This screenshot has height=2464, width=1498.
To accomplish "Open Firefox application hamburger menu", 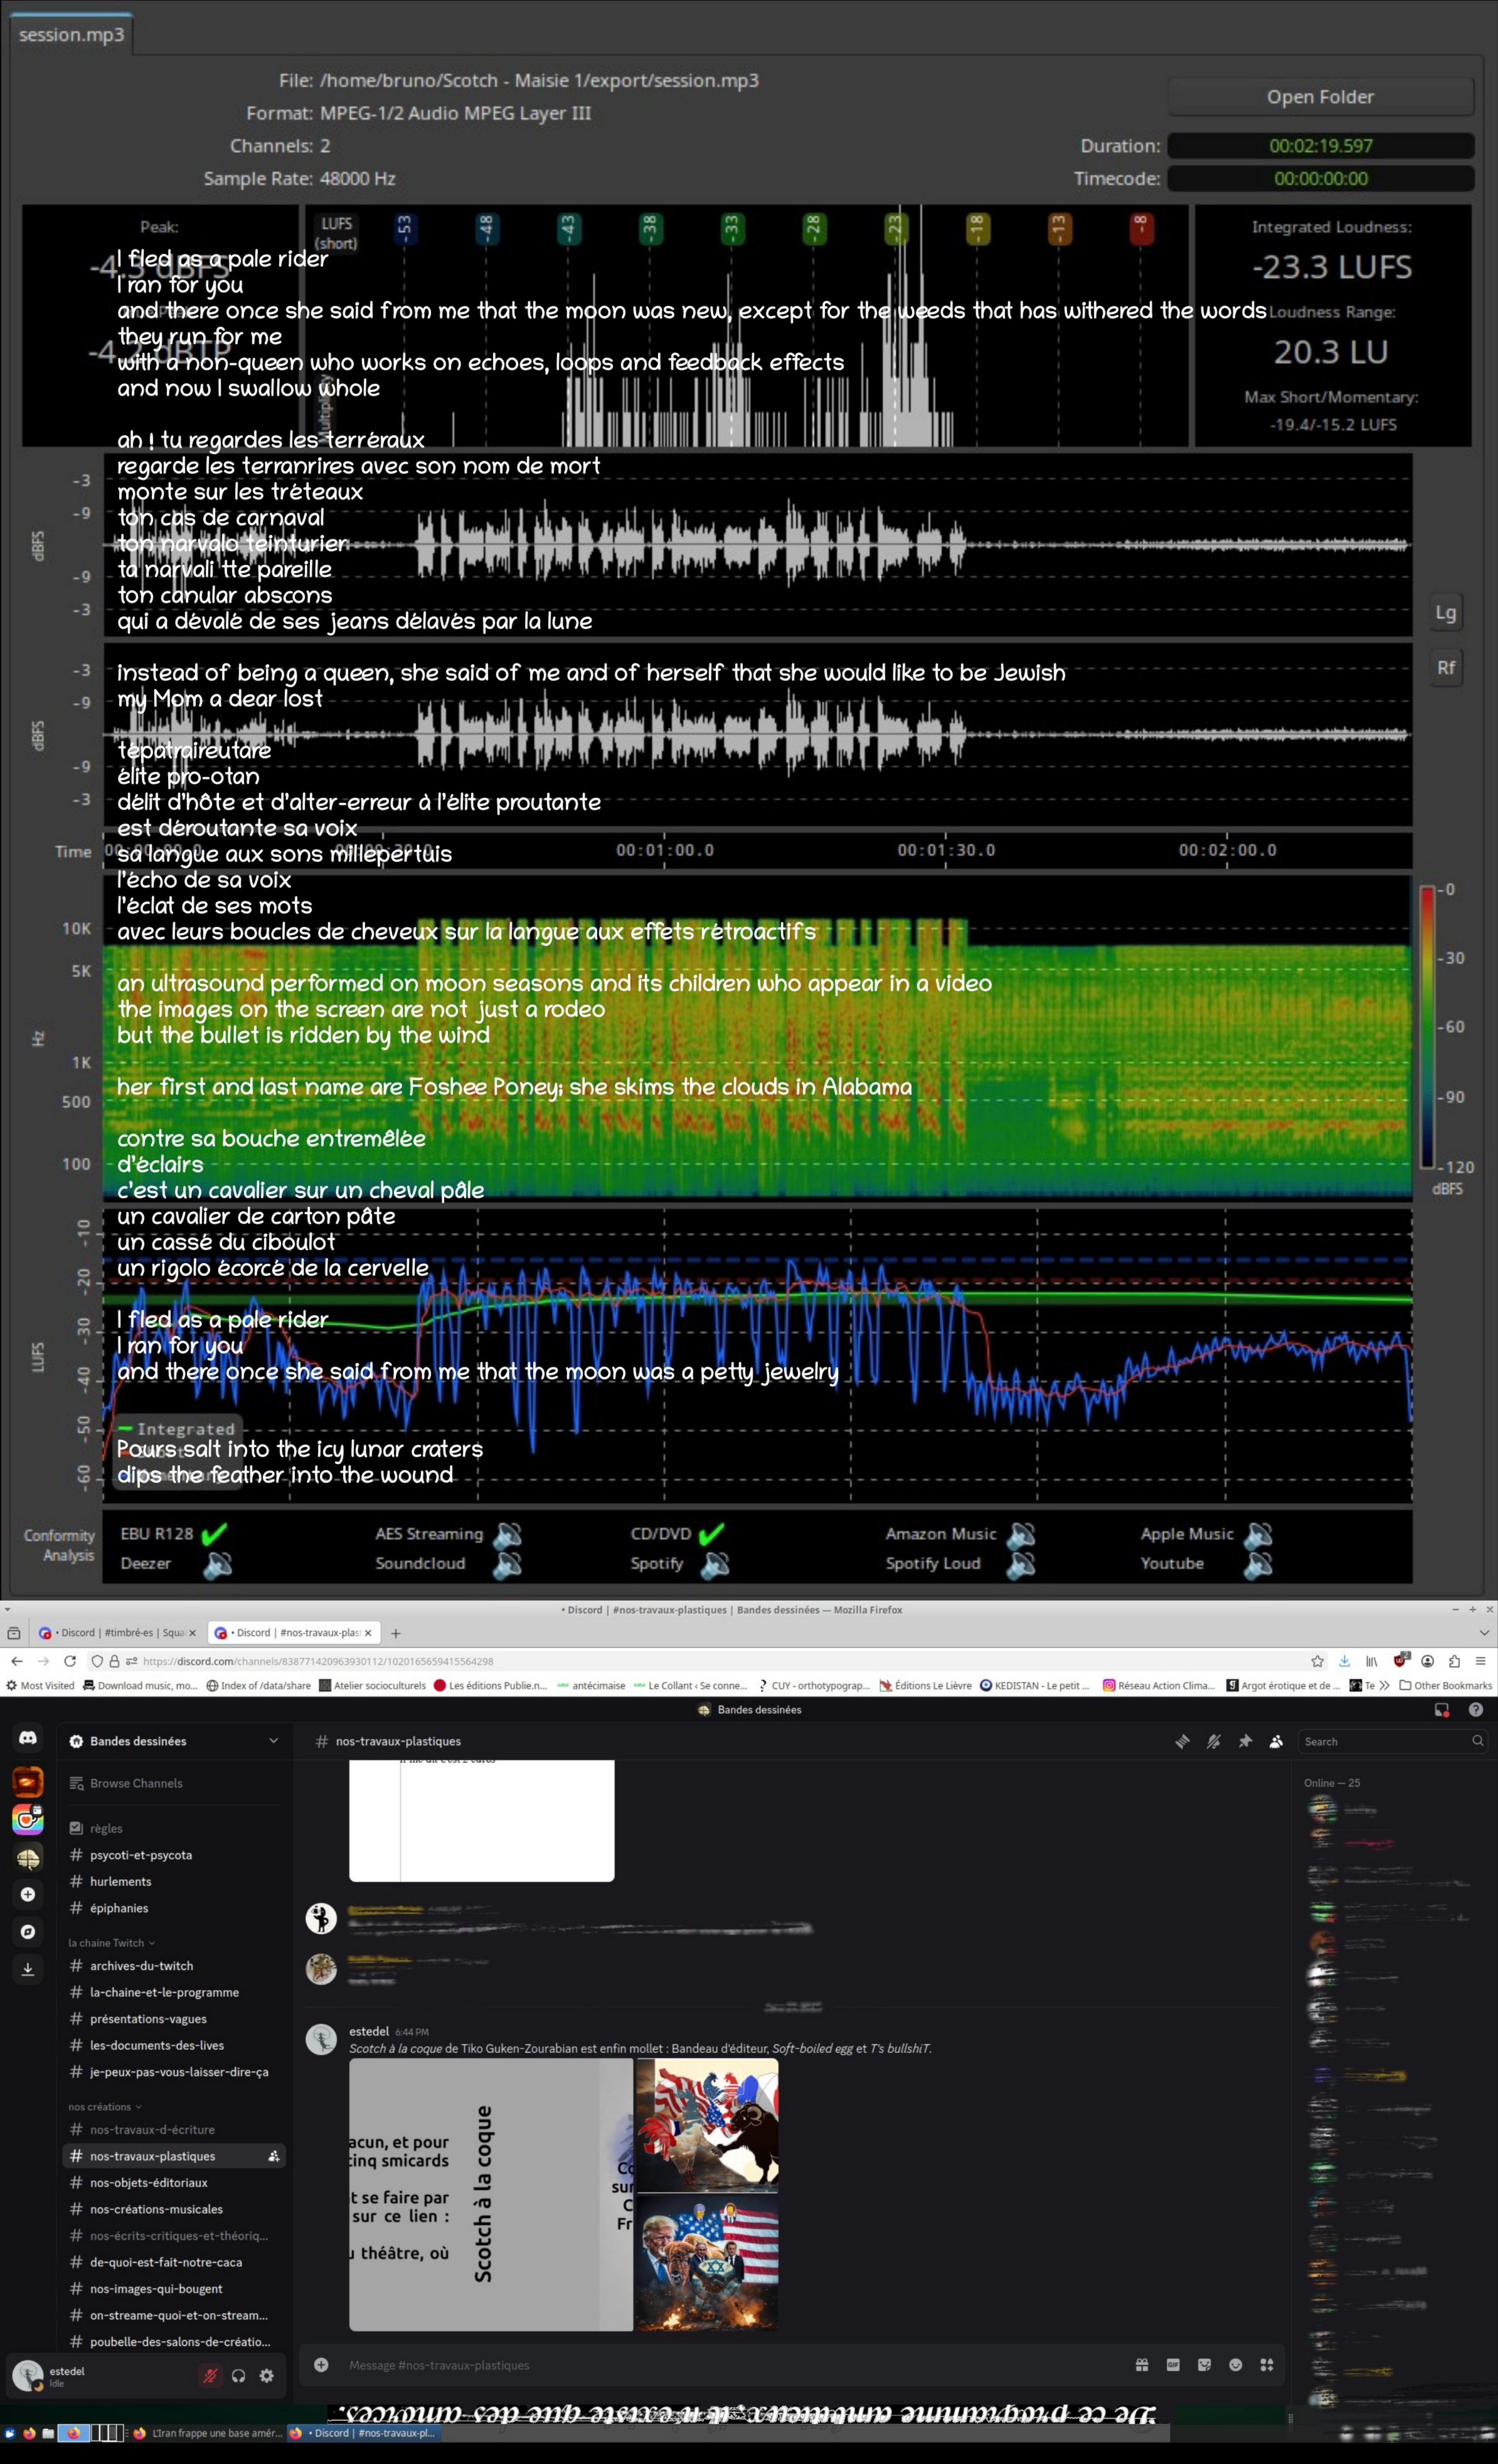I will (x=1481, y=1661).
